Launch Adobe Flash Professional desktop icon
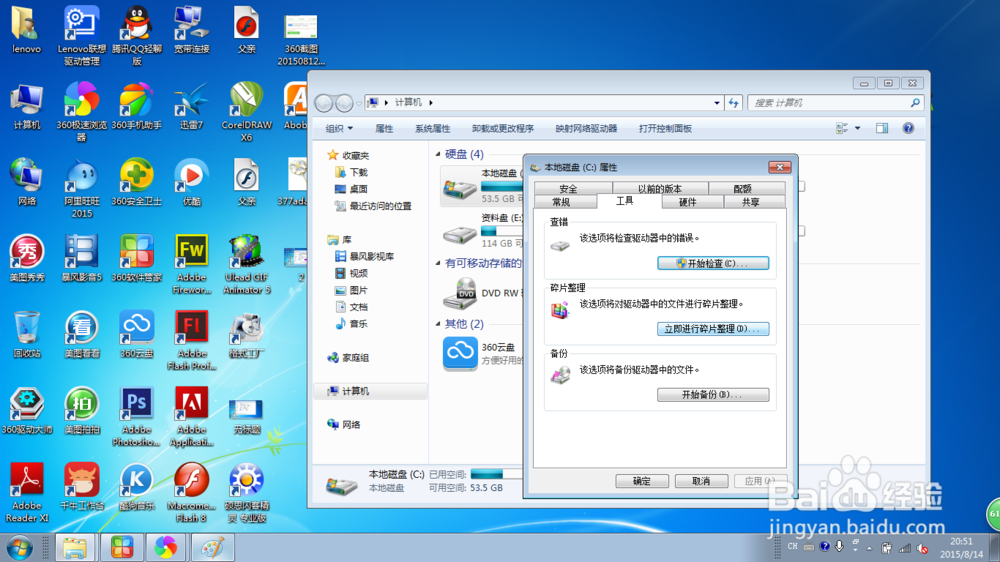This screenshot has height=562, width=1000. pyautogui.click(x=191, y=340)
